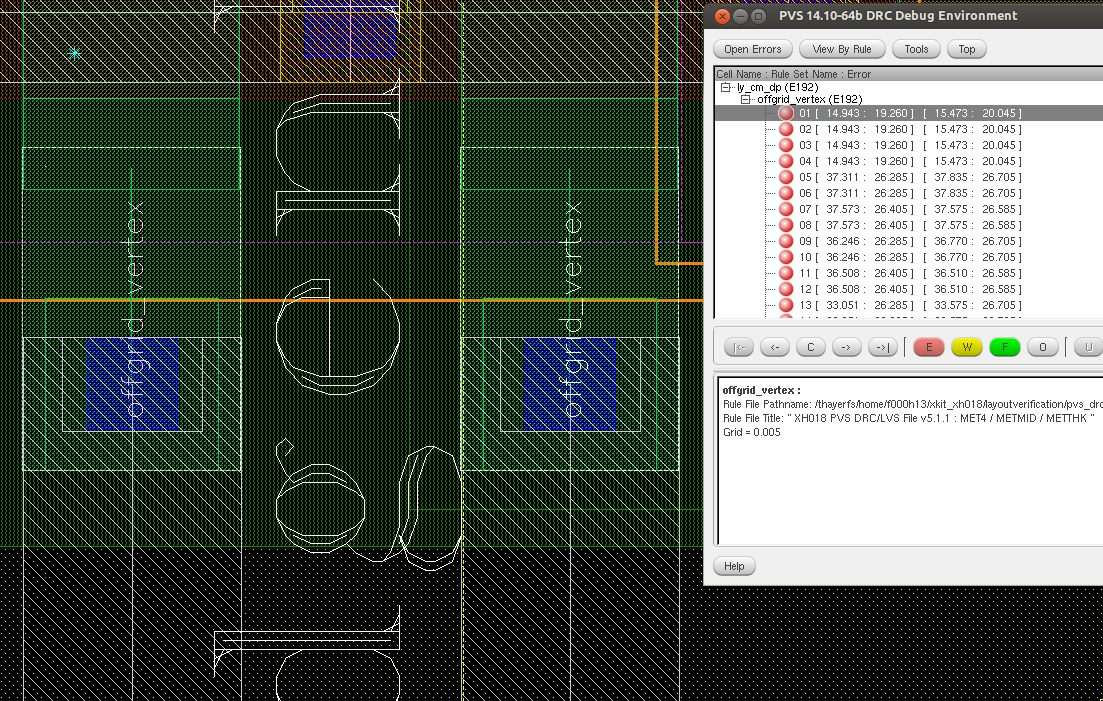The height and width of the screenshot is (701, 1103).
Task: Select error row 04 in the list
Action: click(x=910, y=161)
